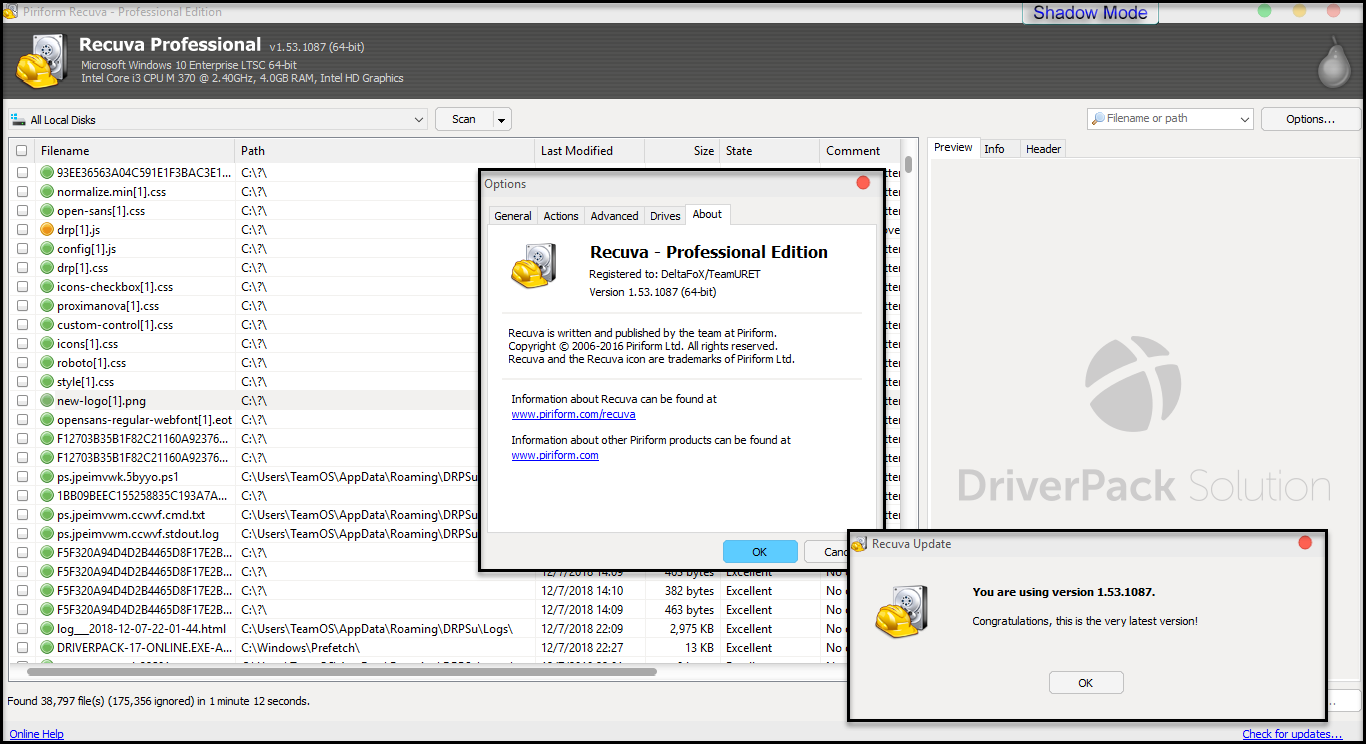The image size is (1366, 744).
Task: Check the box for new-logo[1].png
Action: pos(22,401)
